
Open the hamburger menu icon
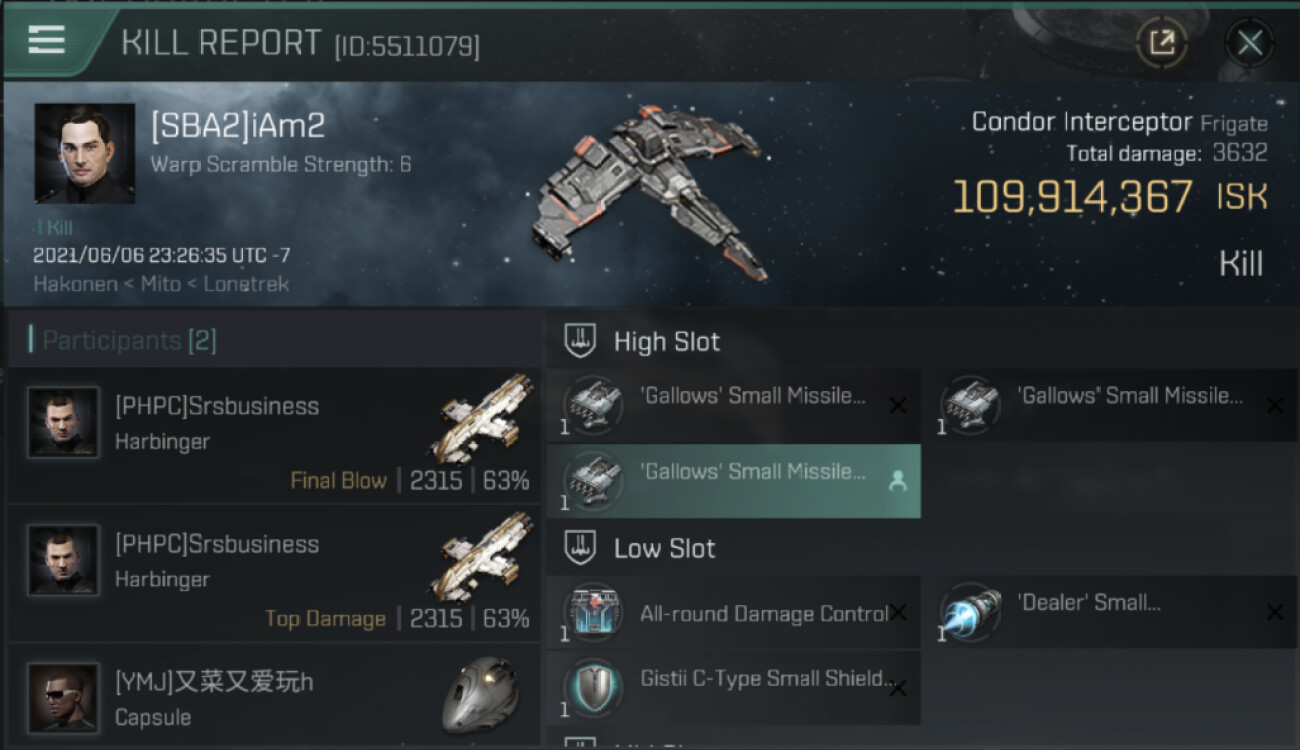[46, 41]
